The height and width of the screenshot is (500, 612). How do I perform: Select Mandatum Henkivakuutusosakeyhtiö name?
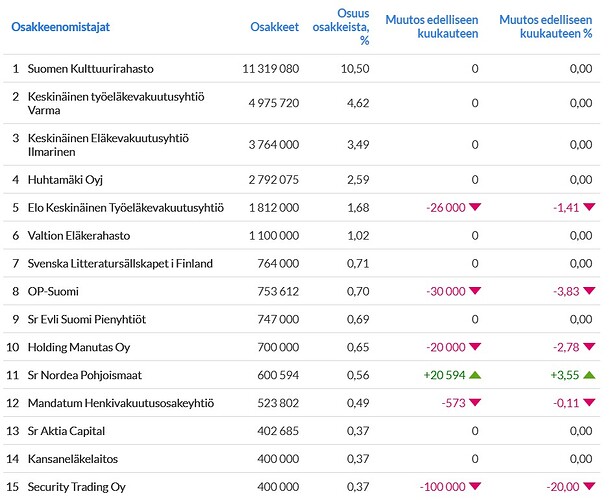pyautogui.click(x=121, y=403)
